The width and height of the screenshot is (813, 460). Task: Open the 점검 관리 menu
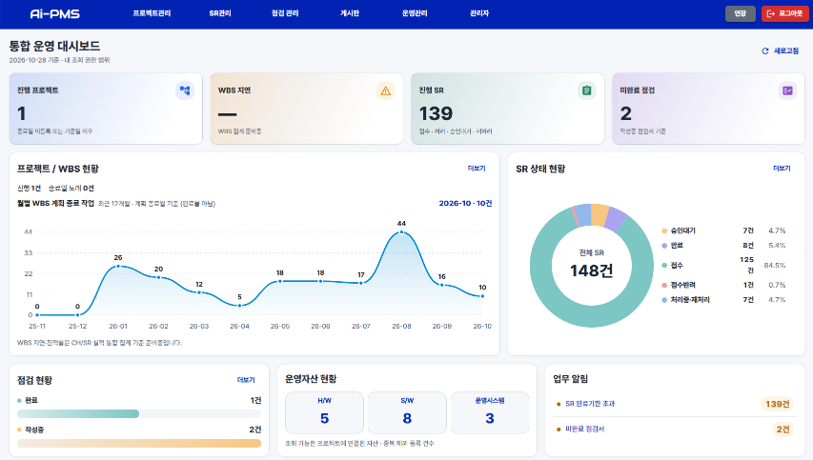coord(285,13)
